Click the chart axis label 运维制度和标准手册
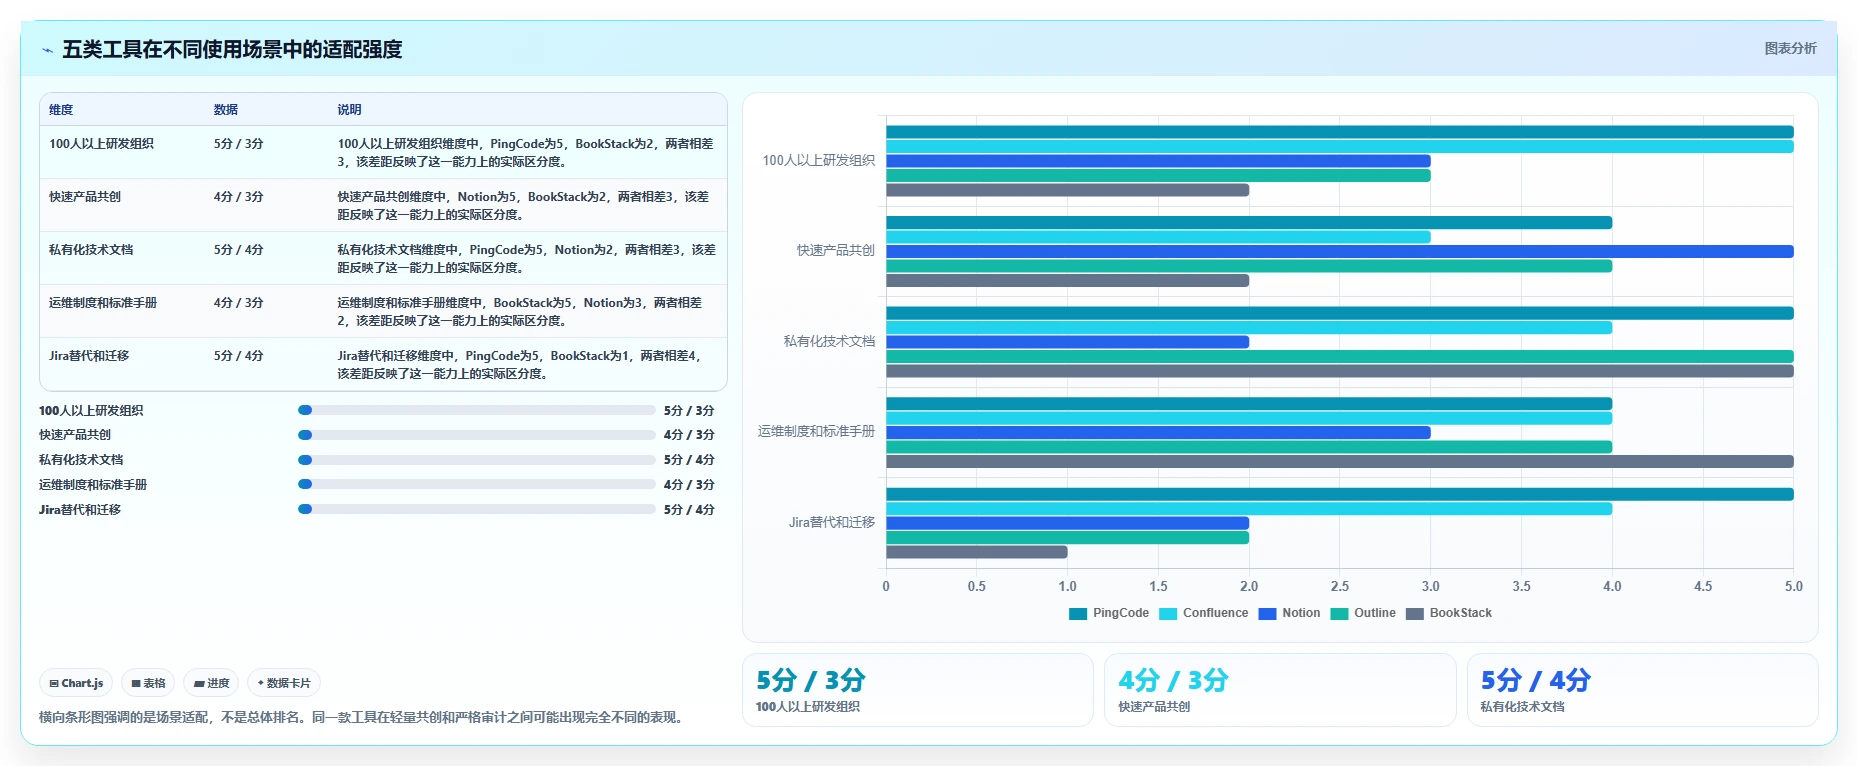Image resolution: width=1858 pixels, height=766 pixels. (x=816, y=431)
